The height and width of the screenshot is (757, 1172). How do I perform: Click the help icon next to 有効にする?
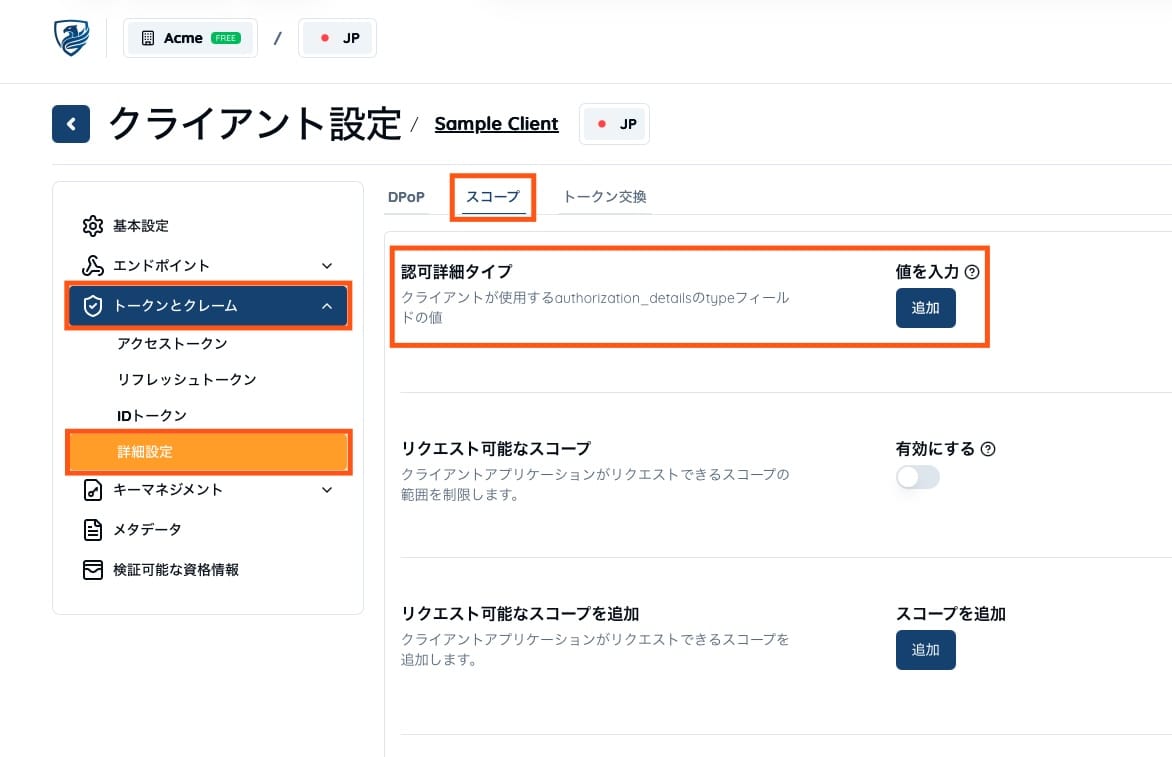pyautogui.click(x=988, y=449)
